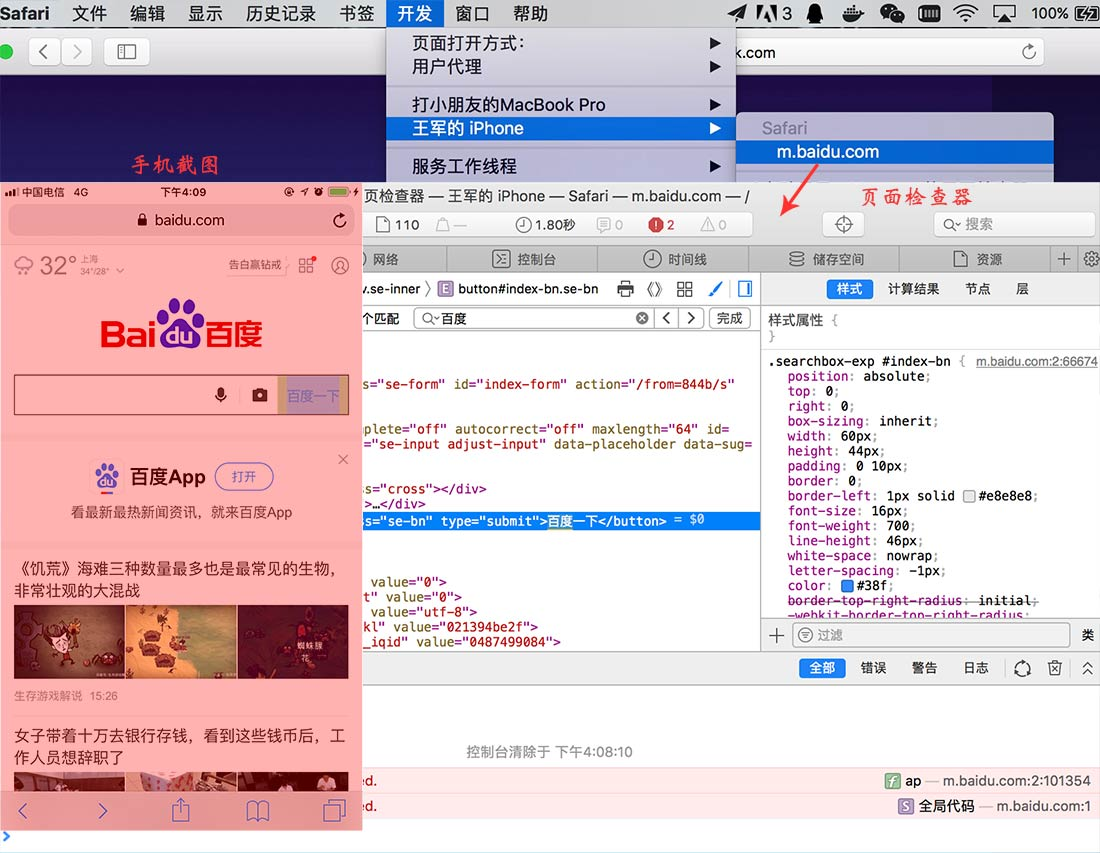Tap the iPhone bookmarks book icon
This screenshot has width=1100, height=853.
point(257,811)
